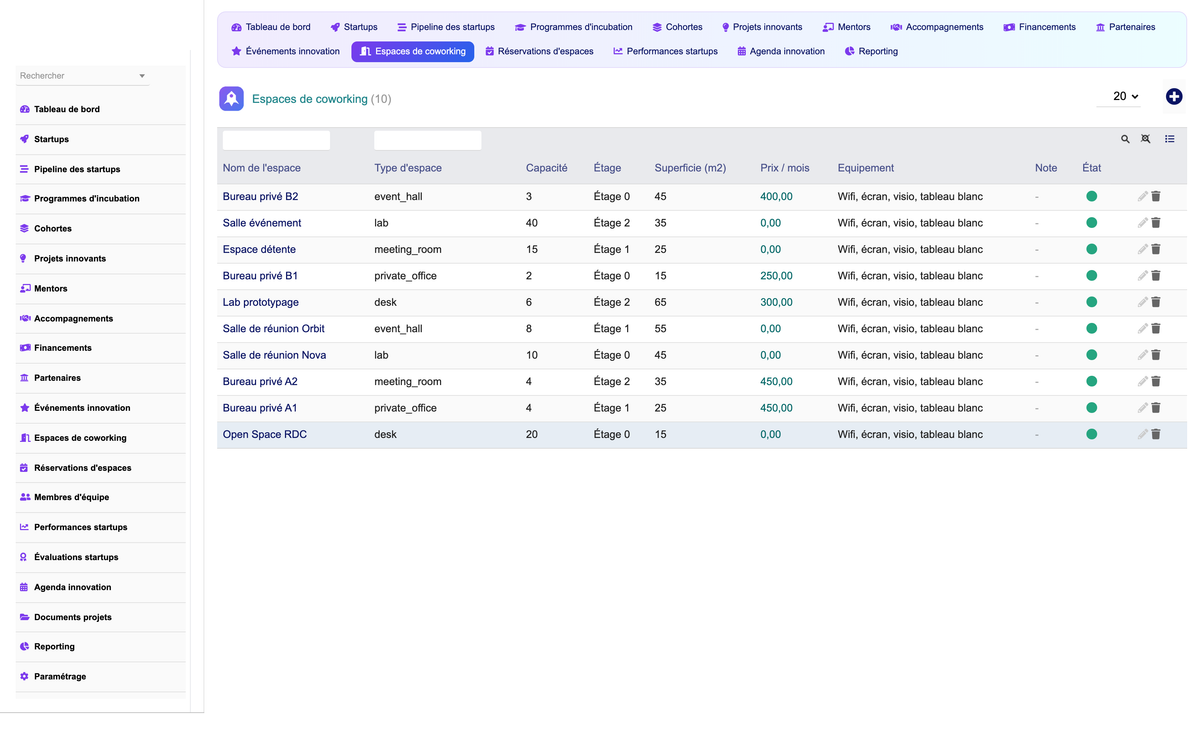Open the Événements innovation top tab

[x=286, y=51]
